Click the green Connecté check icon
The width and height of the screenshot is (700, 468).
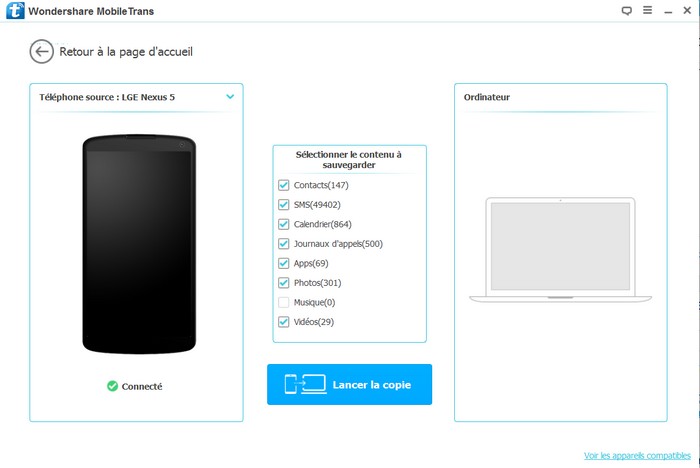(112, 386)
